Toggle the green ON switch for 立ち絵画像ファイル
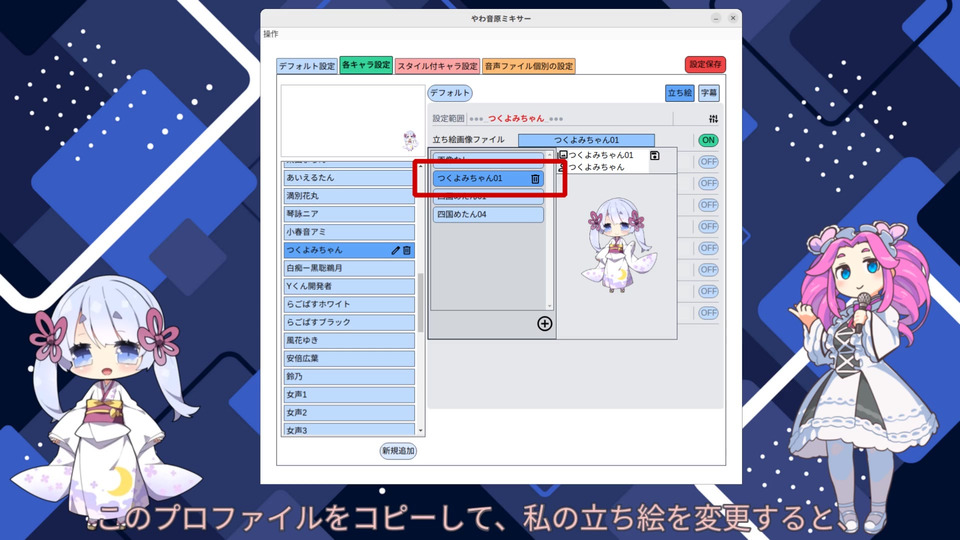Screen dimensions: 960x540 708,140
